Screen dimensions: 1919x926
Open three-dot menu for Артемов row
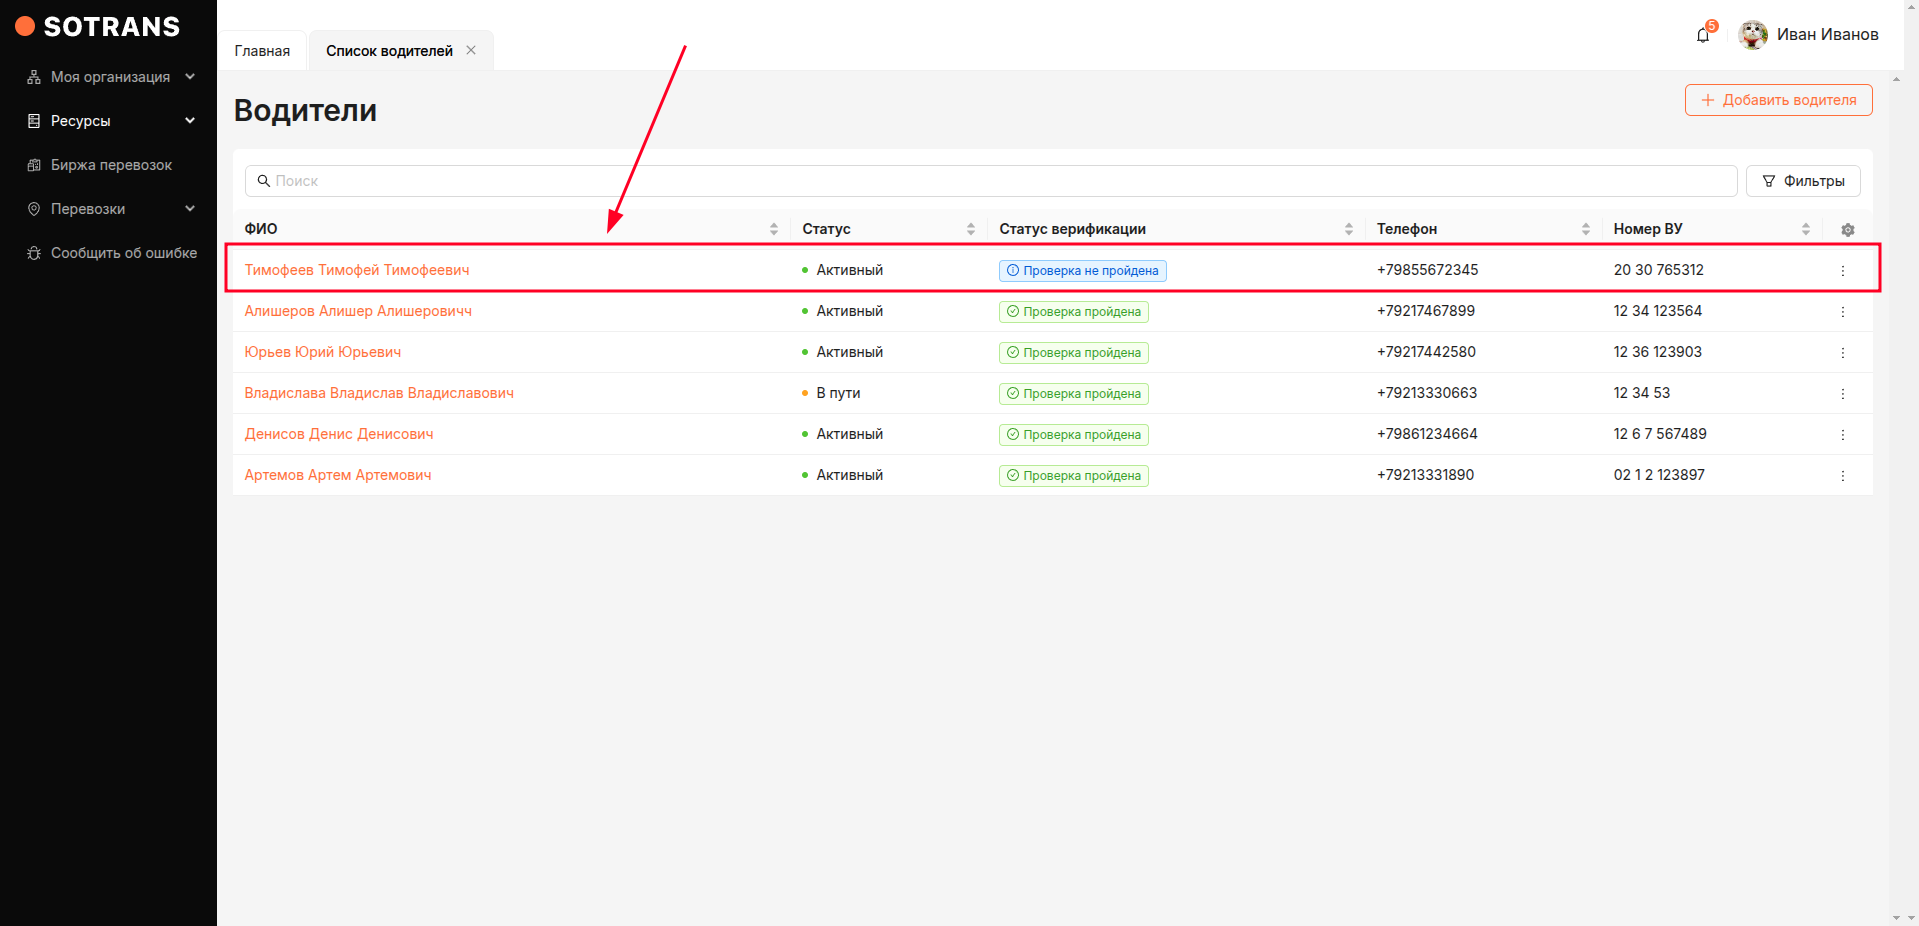click(x=1842, y=476)
